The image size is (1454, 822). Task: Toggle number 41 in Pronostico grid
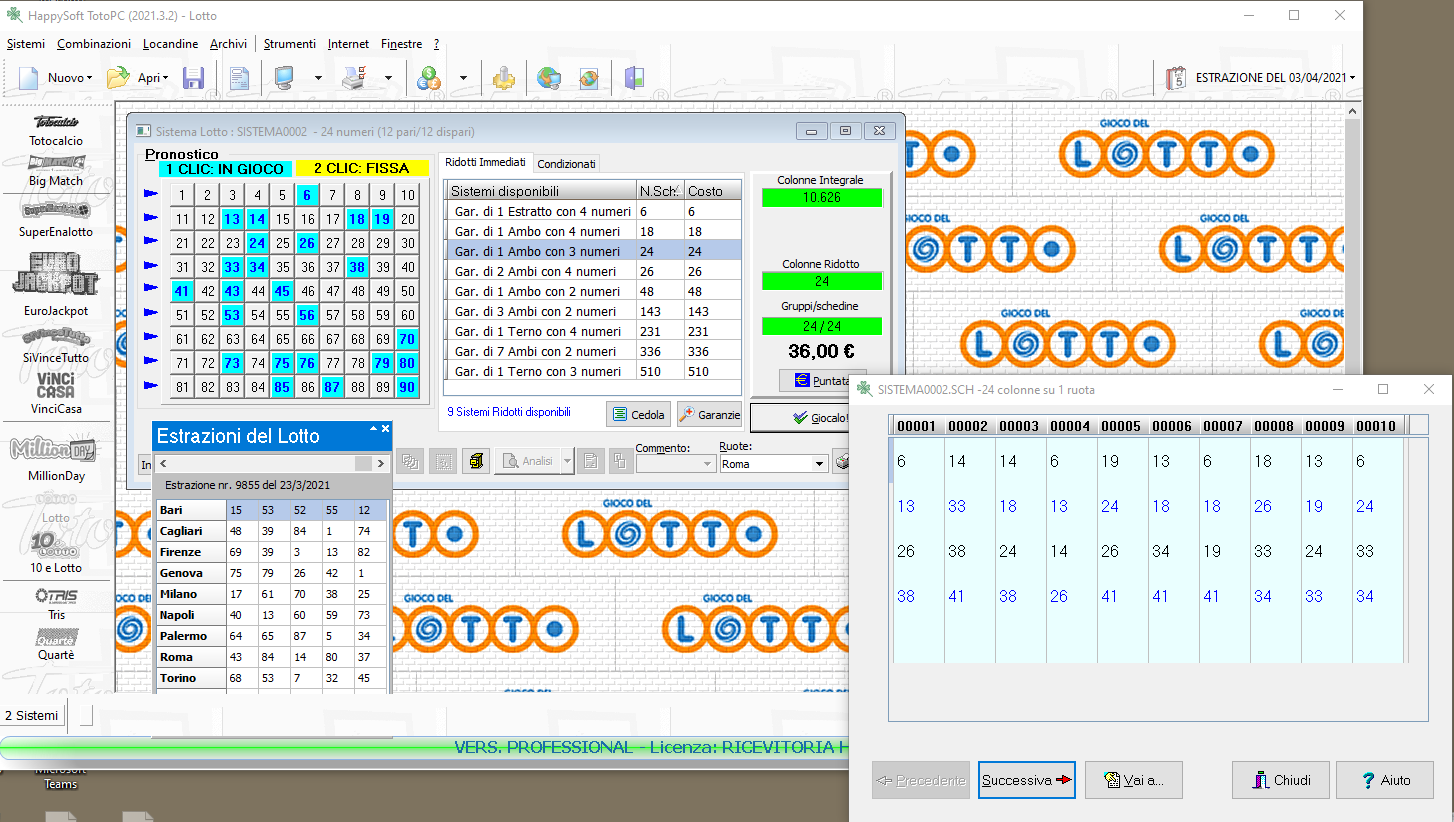coord(182,291)
